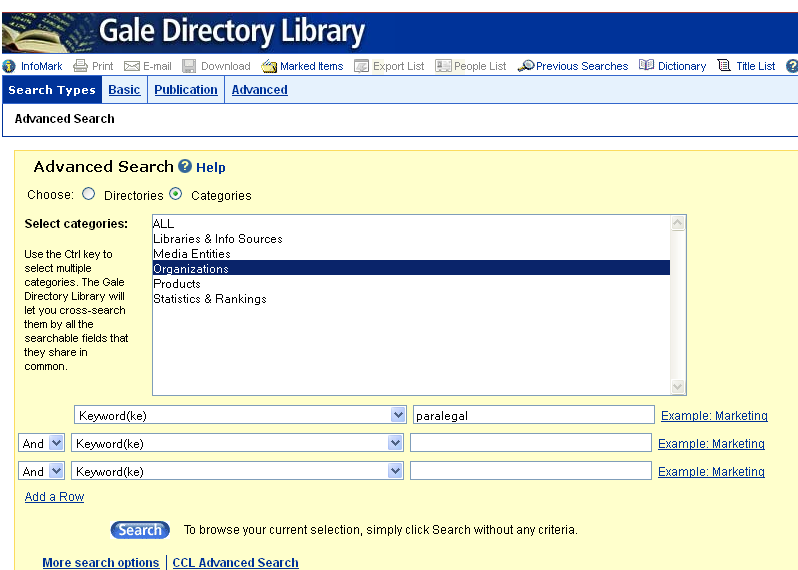Open the book logo in the Gale banner
Screen dimensions: 798x570
pyautogui.click(x=48, y=33)
